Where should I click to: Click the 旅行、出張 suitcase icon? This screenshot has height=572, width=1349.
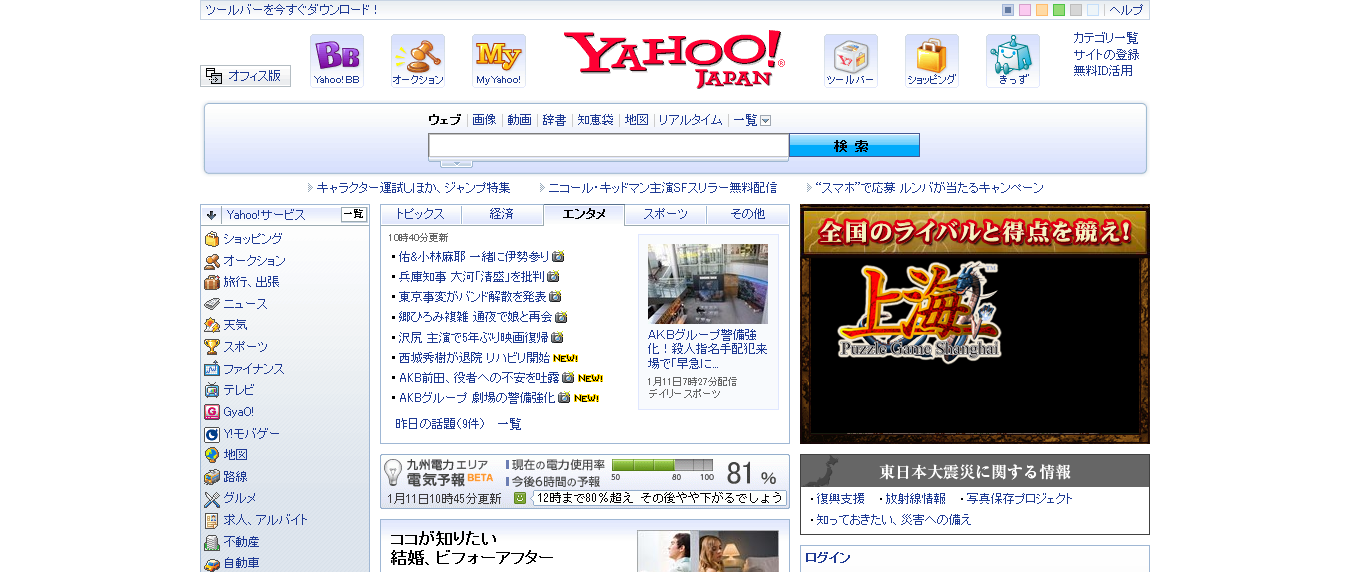(x=212, y=282)
